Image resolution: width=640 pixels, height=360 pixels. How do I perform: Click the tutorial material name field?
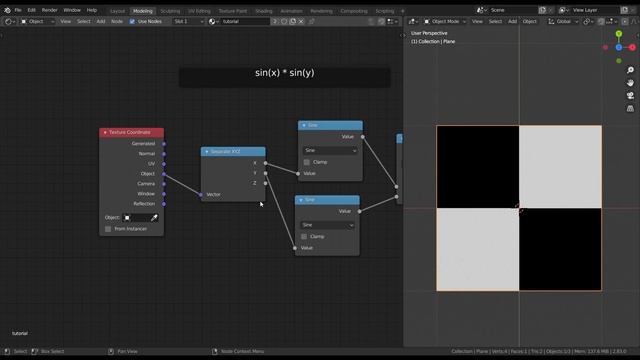coord(245,22)
